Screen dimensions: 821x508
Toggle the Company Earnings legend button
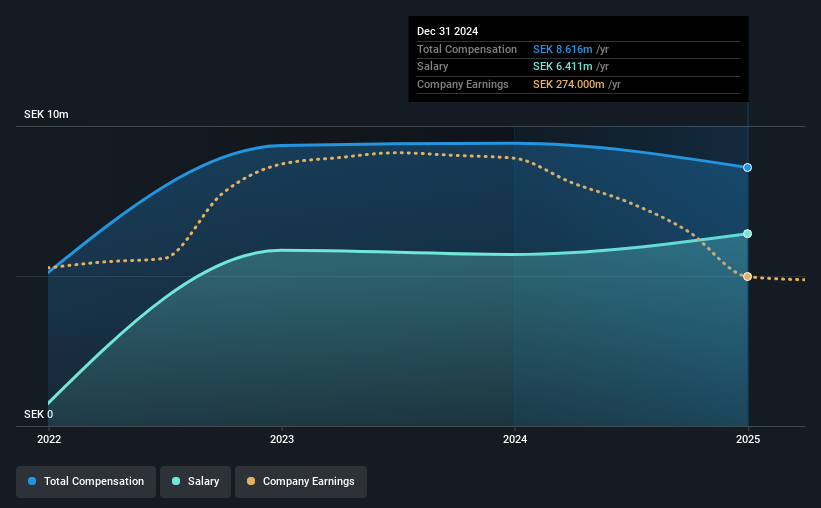tap(301, 482)
